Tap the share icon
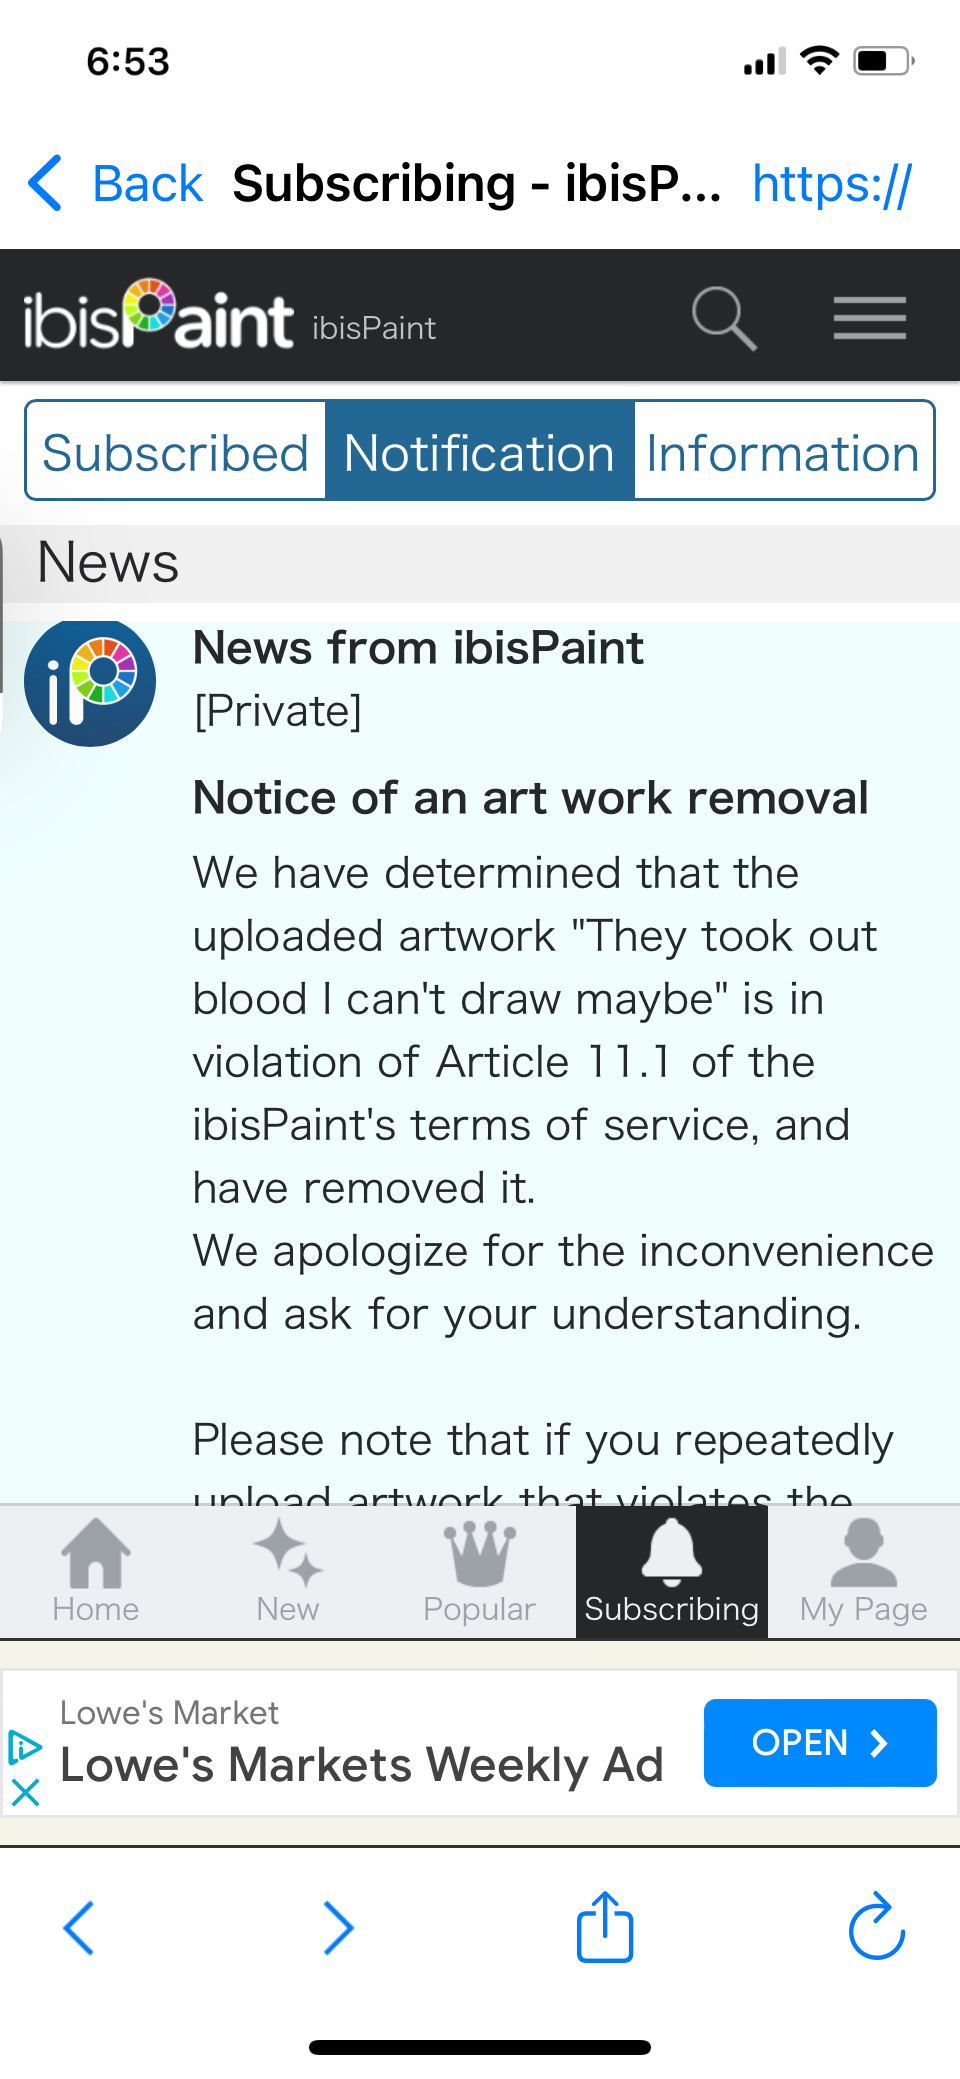 pyautogui.click(x=605, y=1927)
